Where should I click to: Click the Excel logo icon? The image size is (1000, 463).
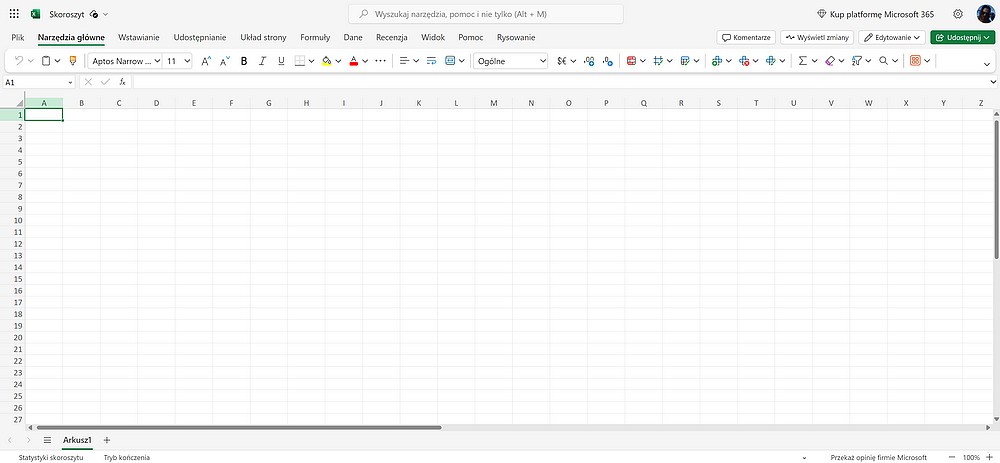(x=36, y=14)
